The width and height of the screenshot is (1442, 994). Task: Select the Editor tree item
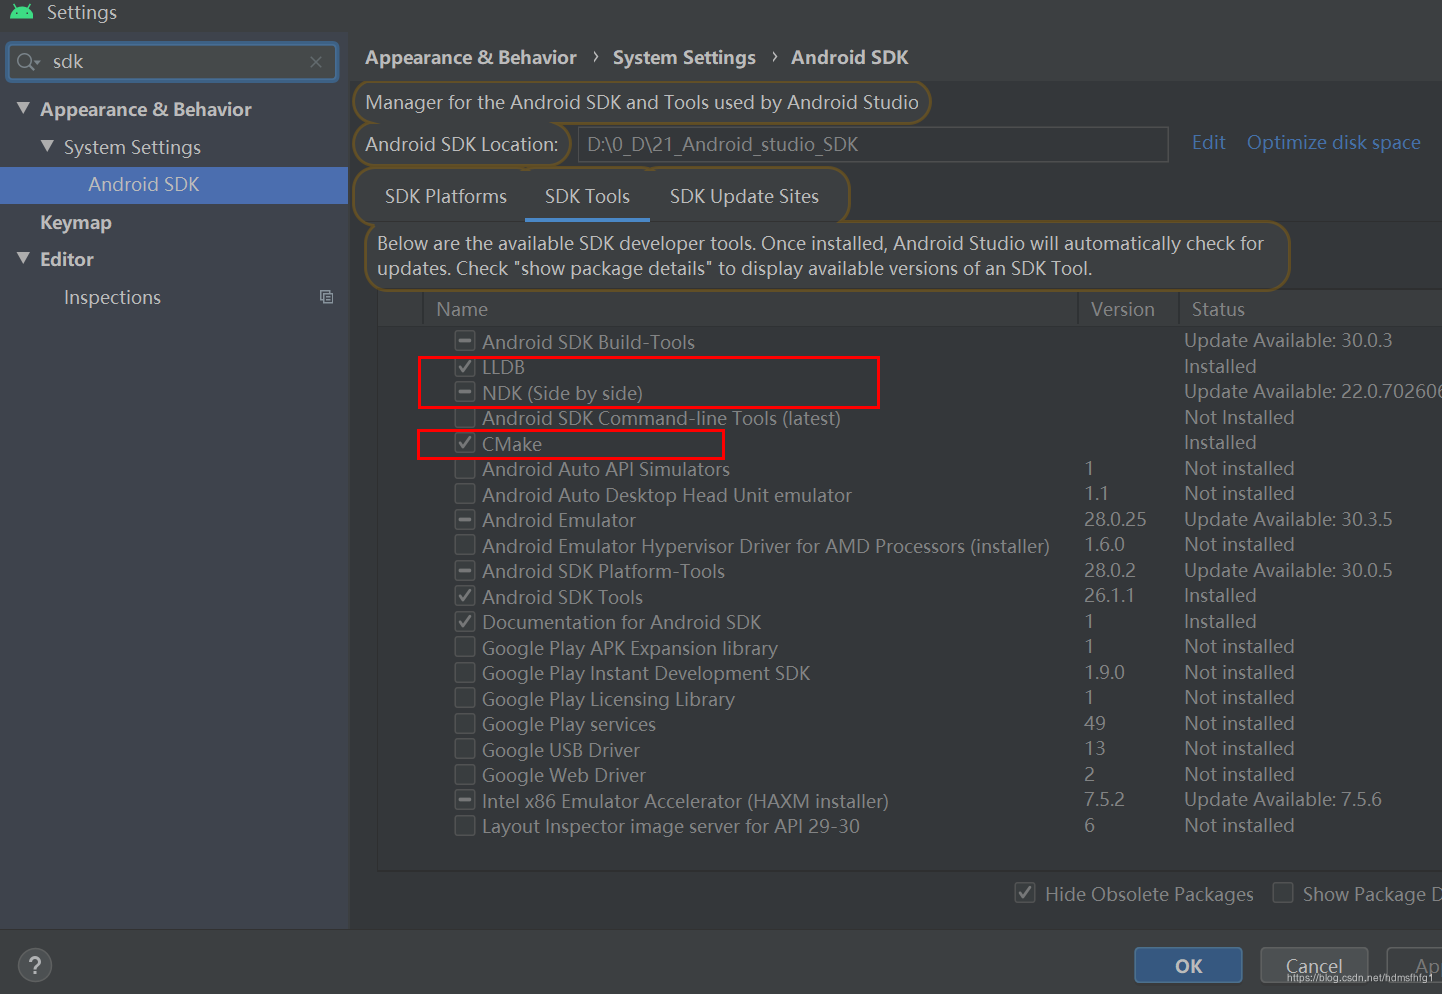coord(67,260)
